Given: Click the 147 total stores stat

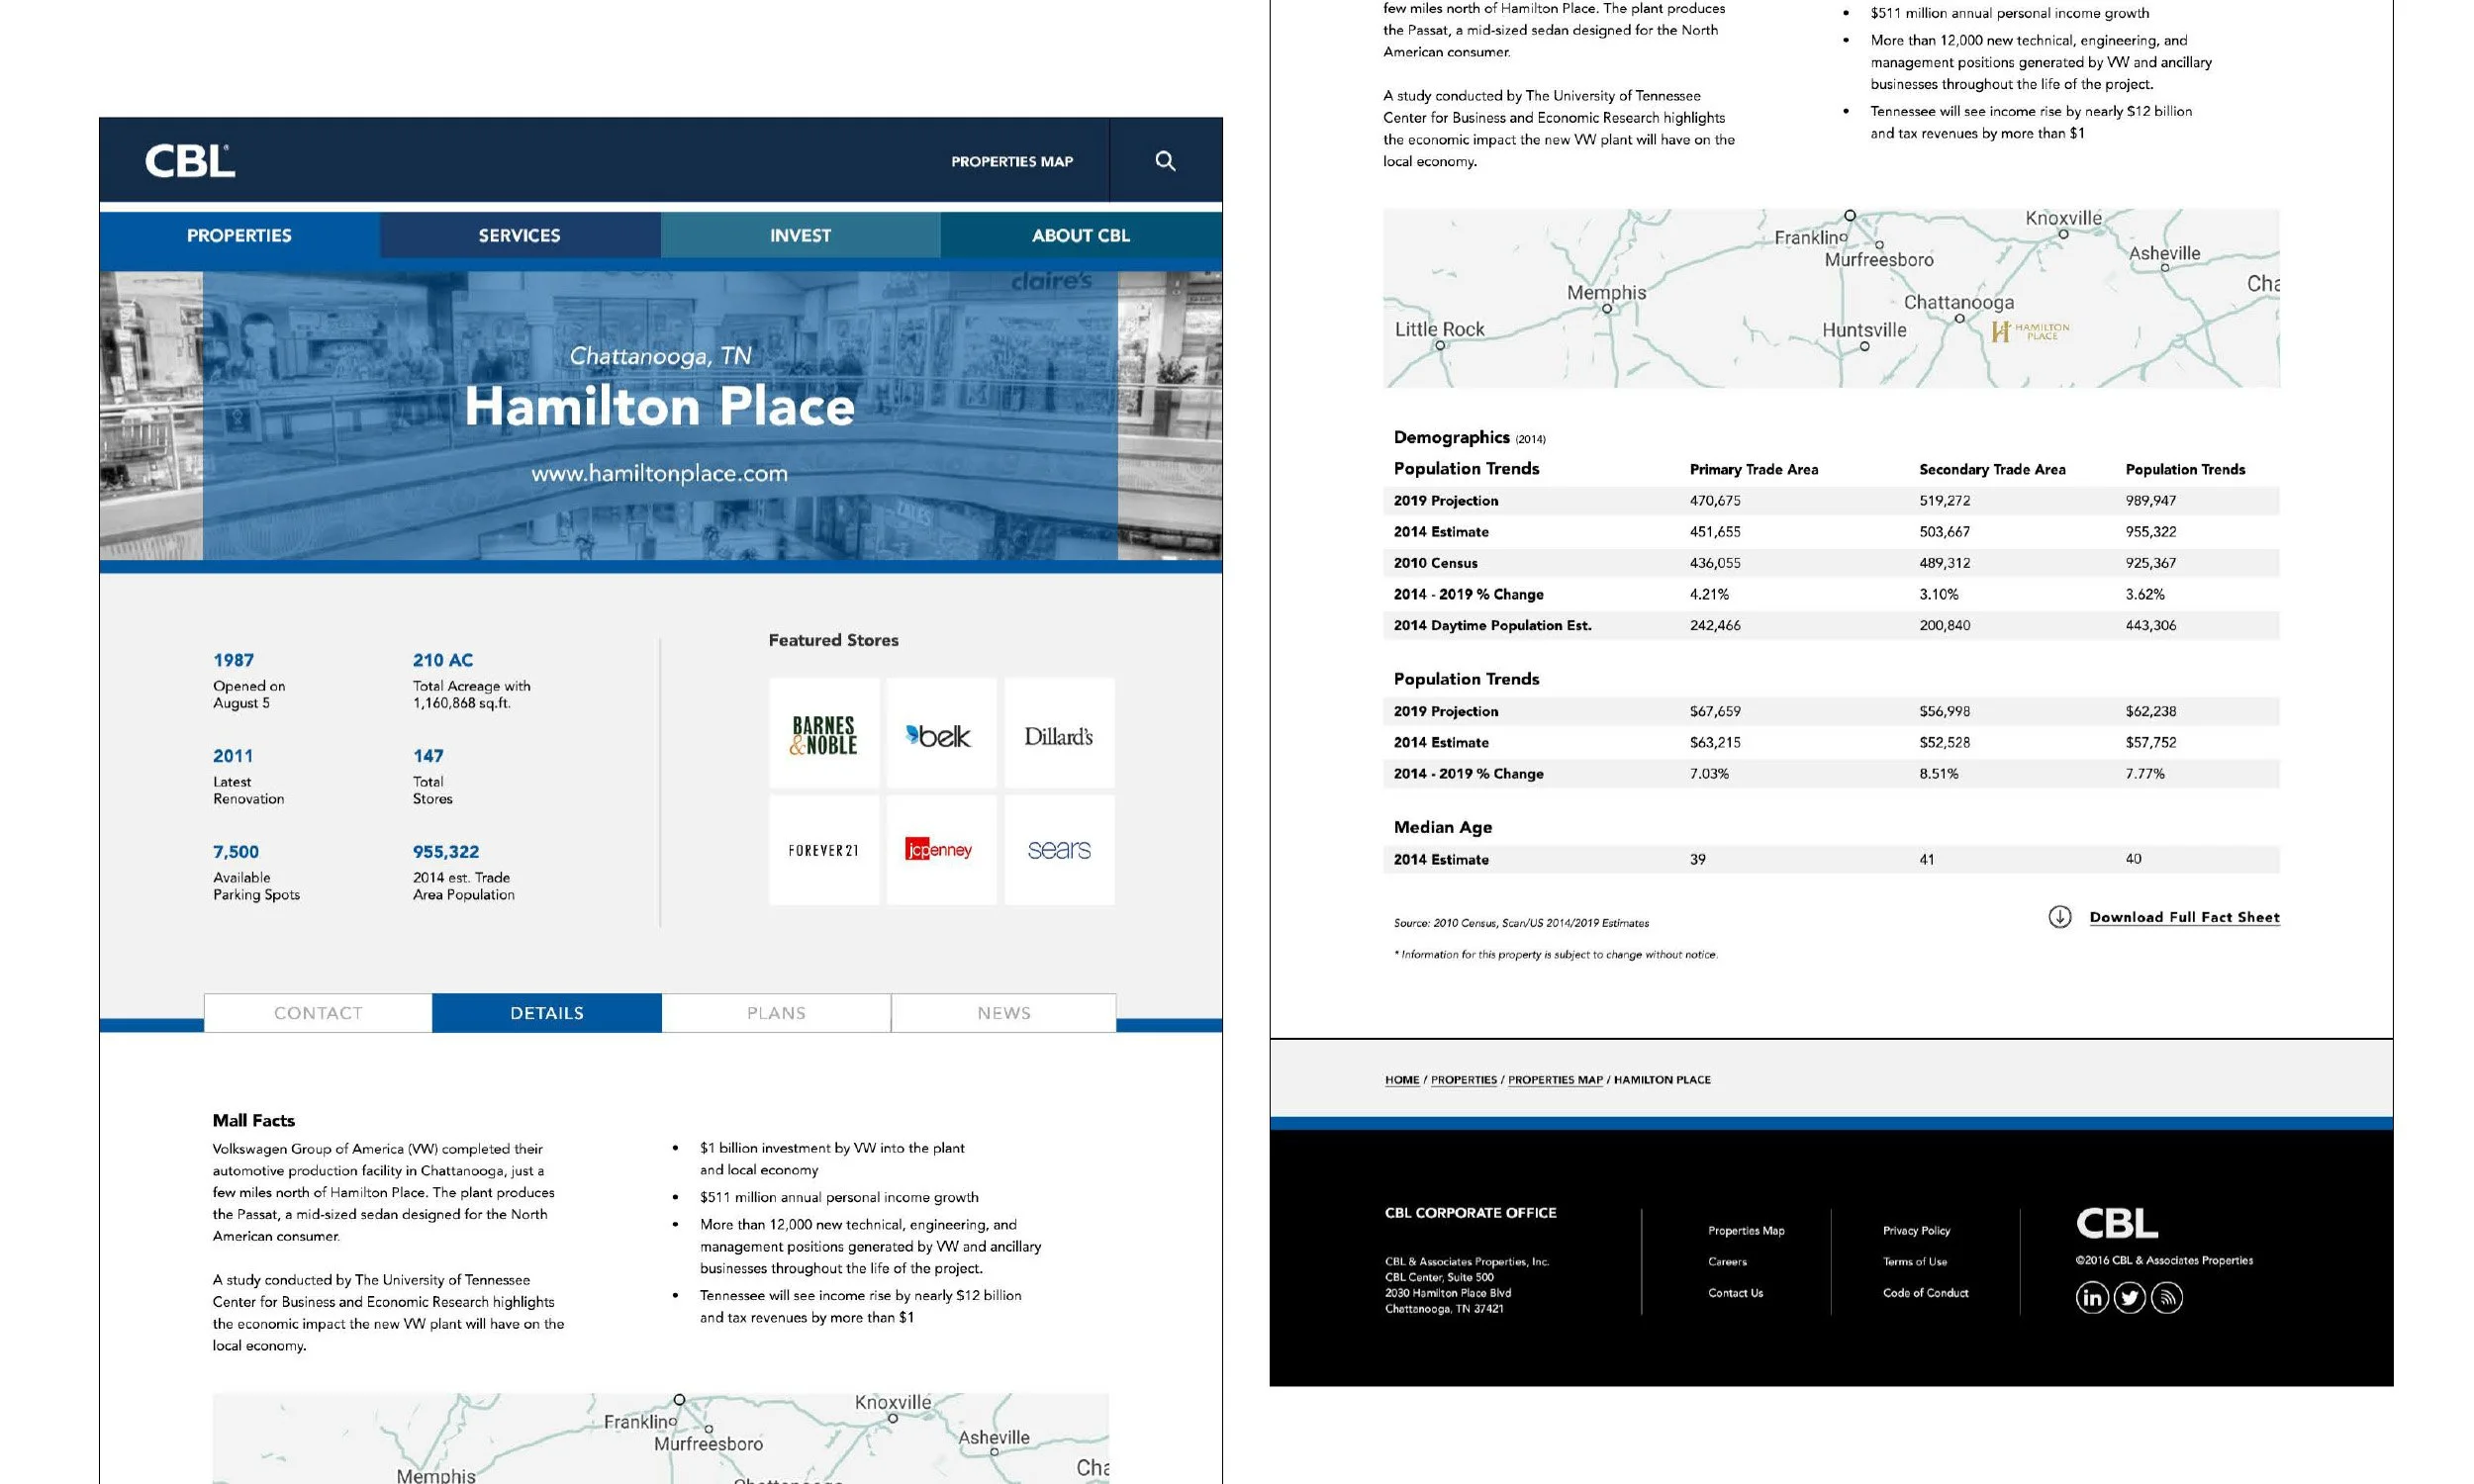Looking at the screenshot, I should 428,756.
